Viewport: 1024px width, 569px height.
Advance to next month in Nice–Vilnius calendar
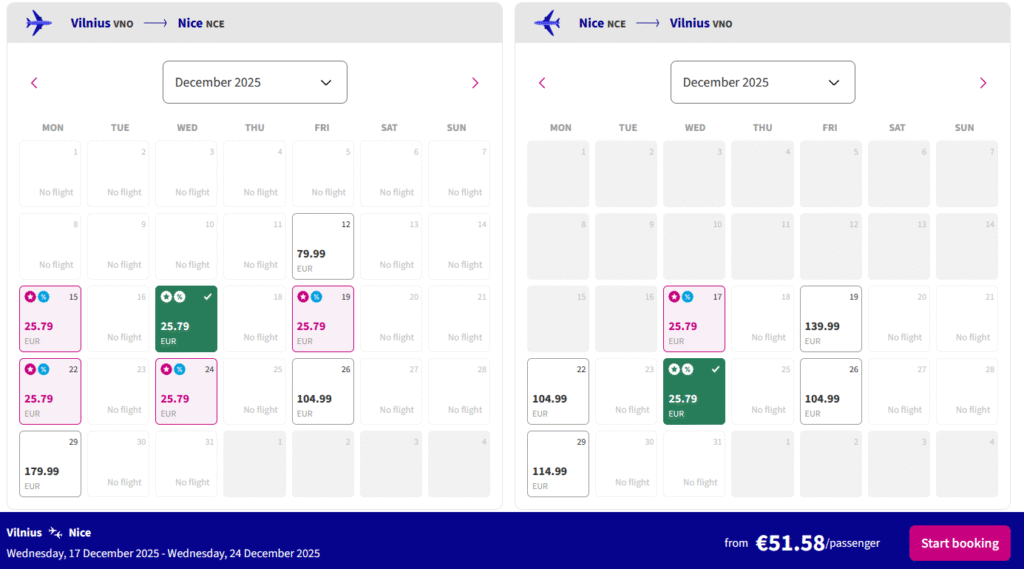click(983, 83)
